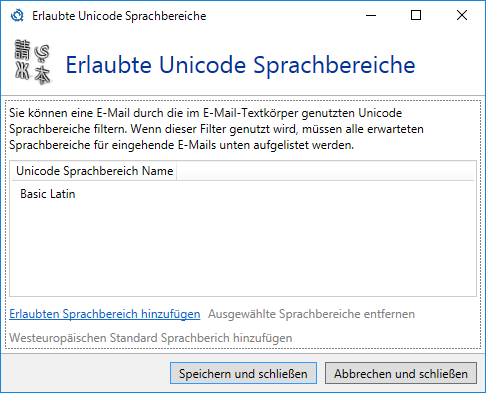Choose Abbrechen und schließen button
486x393 pixels.
point(401,373)
